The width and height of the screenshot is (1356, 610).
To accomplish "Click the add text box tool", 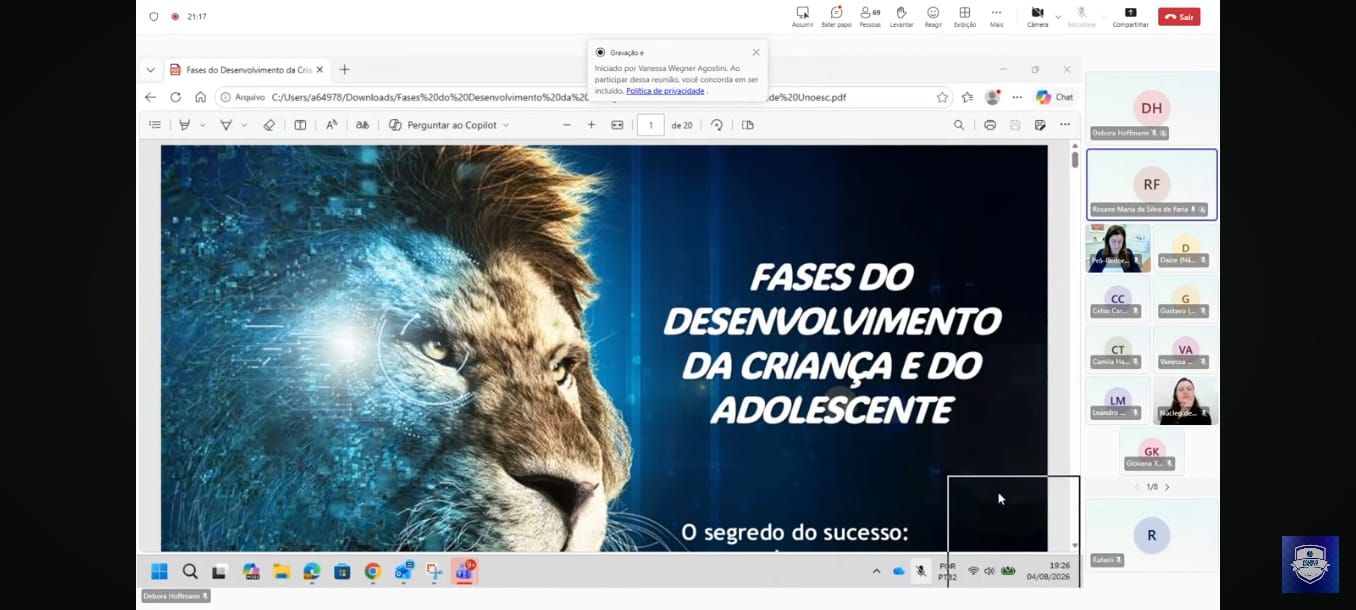I will click(x=300, y=125).
